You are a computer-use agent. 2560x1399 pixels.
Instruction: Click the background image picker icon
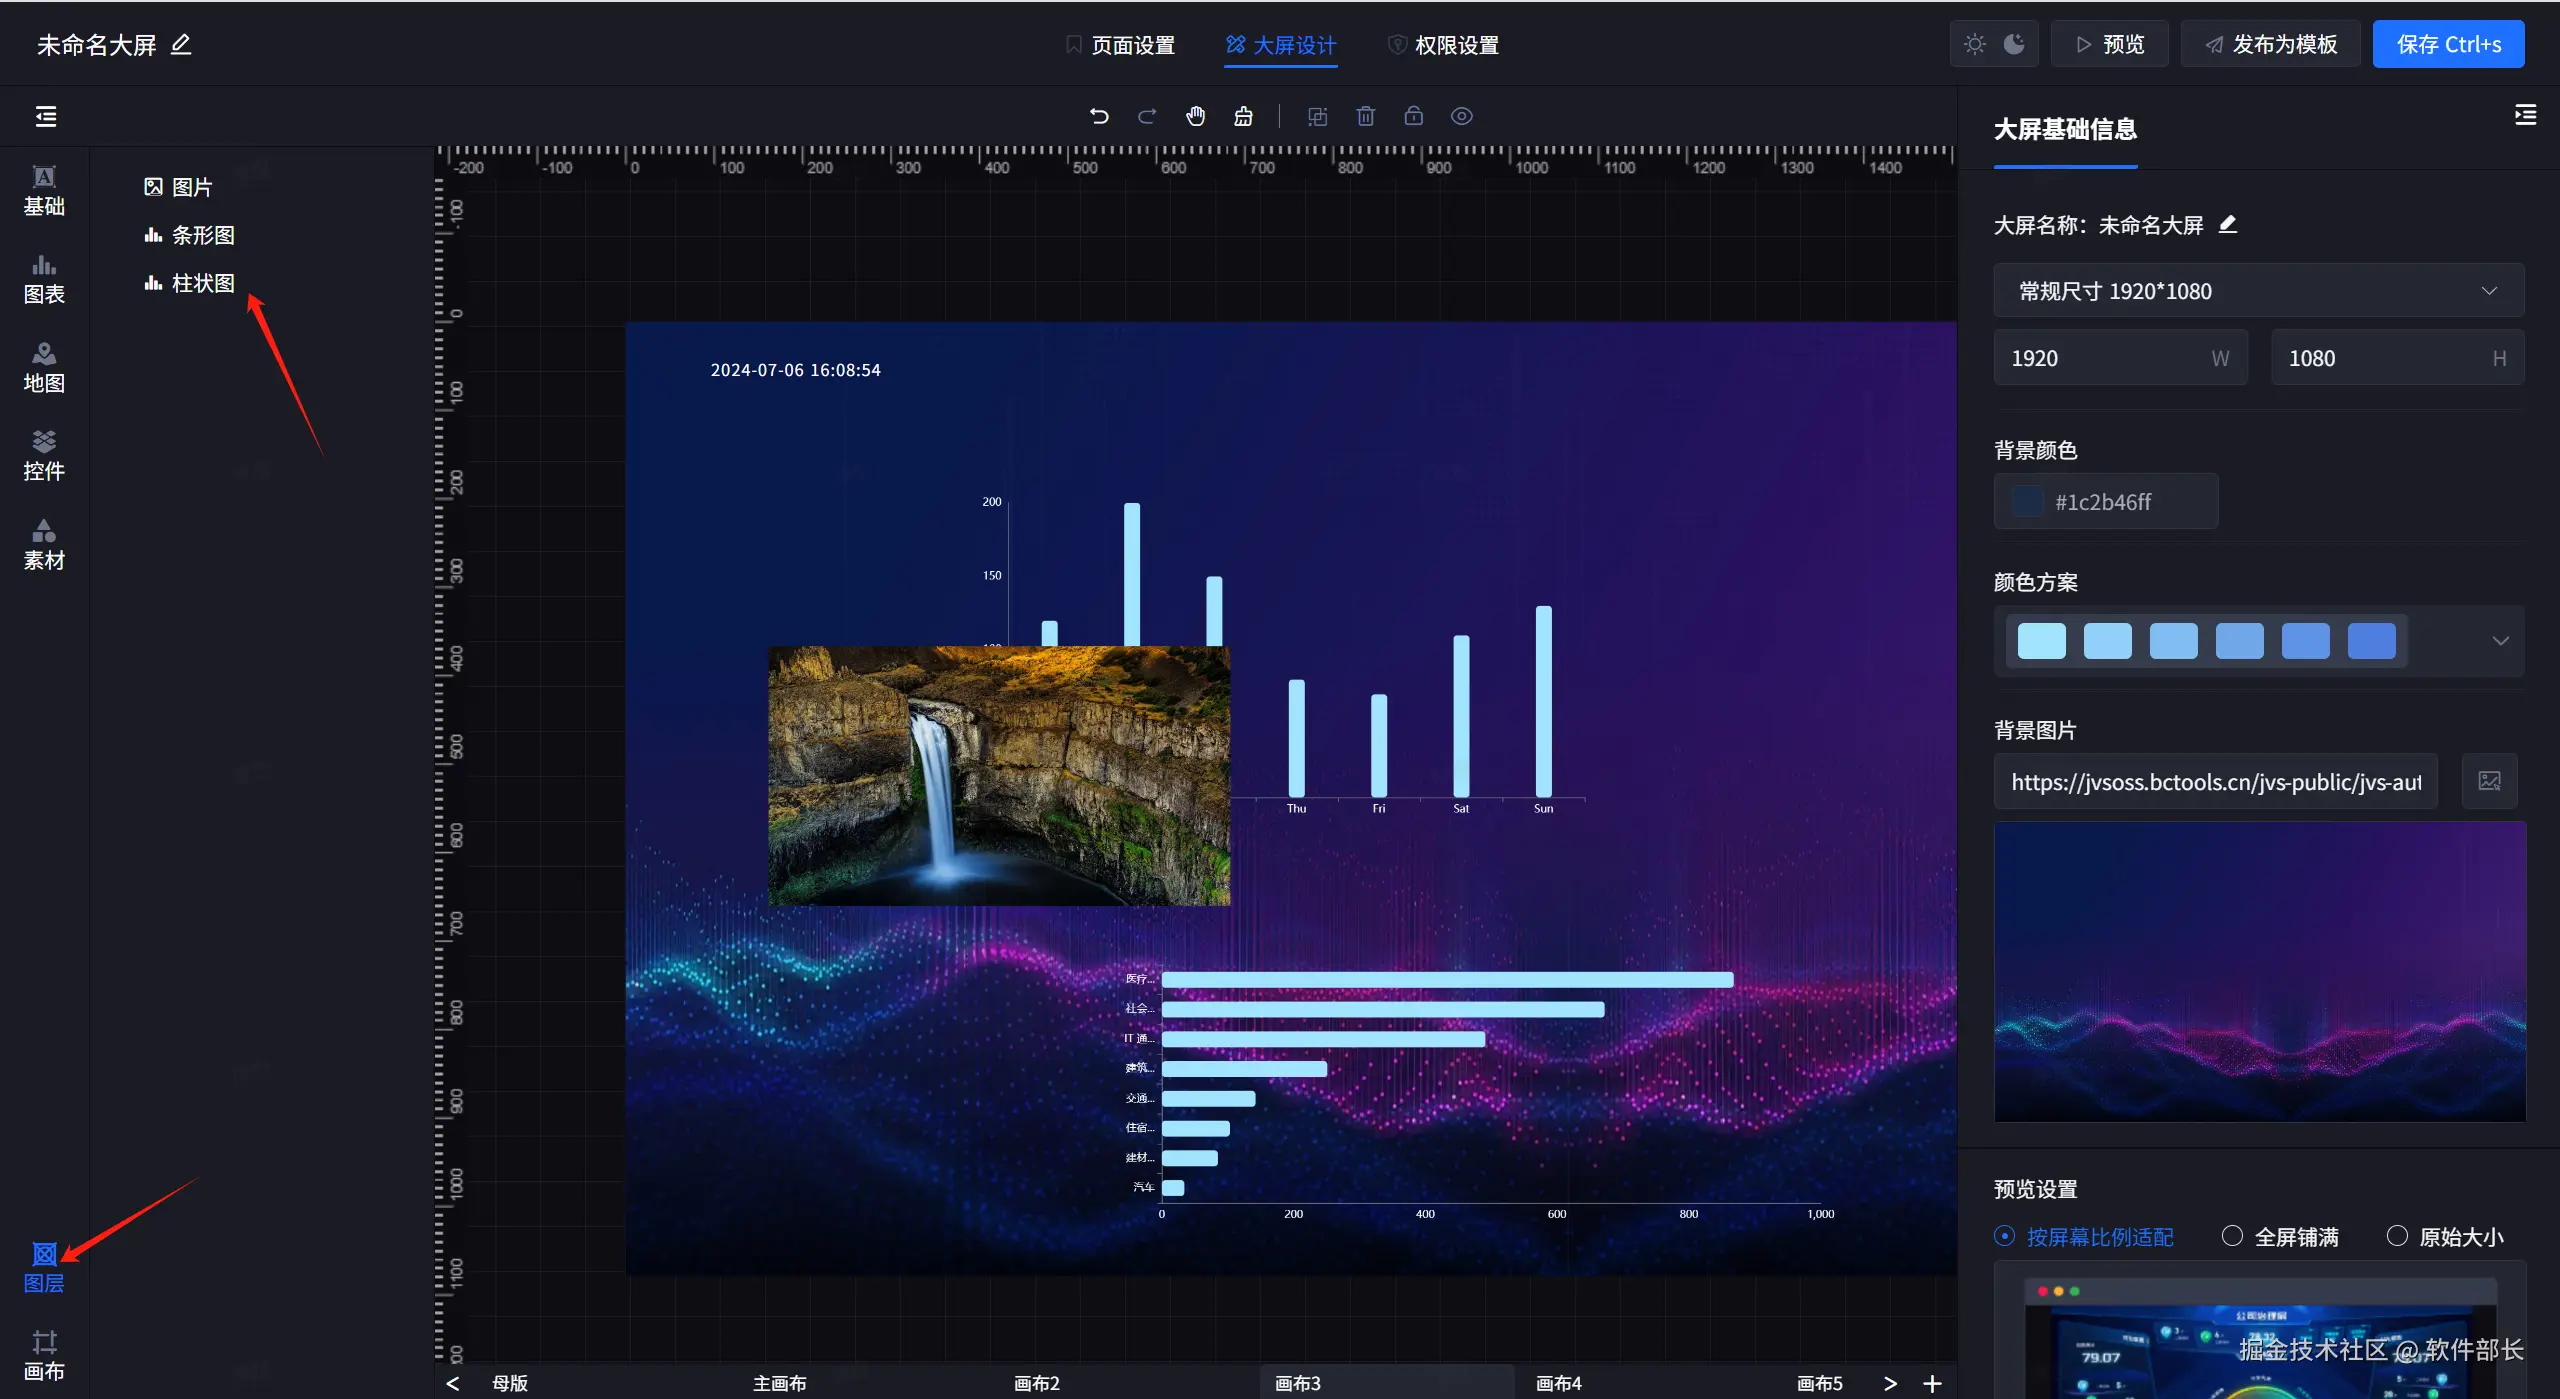point(2489,781)
